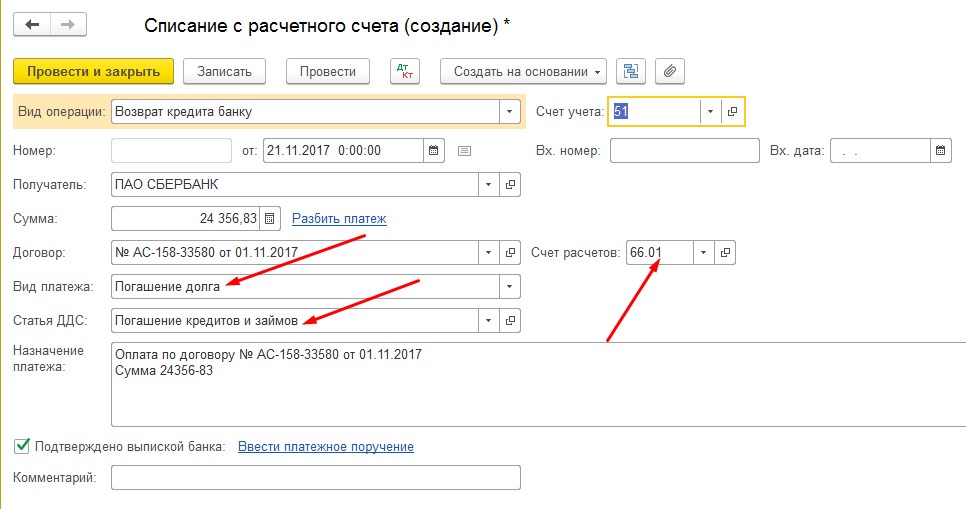Open the Получатель record form icon
Viewport: 966px width, 509px height.
pyautogui.click(x=510, y=185)
